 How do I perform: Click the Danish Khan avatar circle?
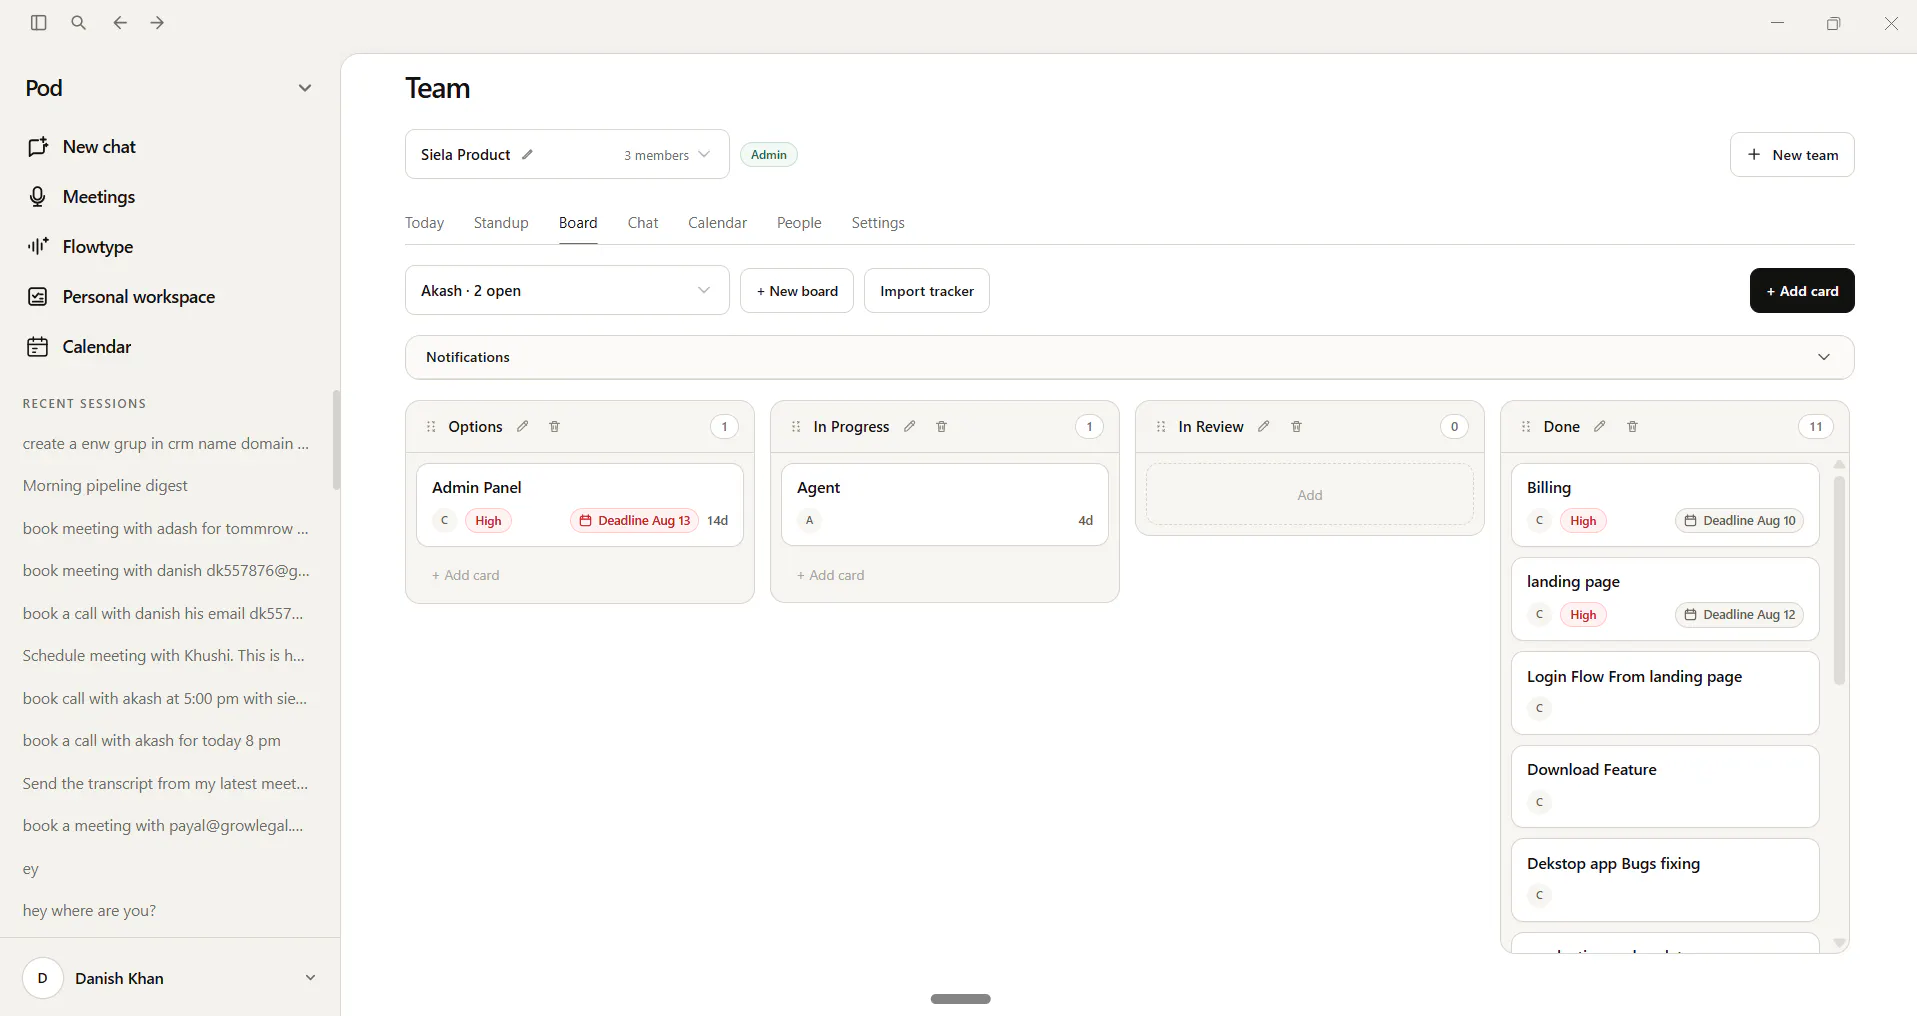(42, 978)
